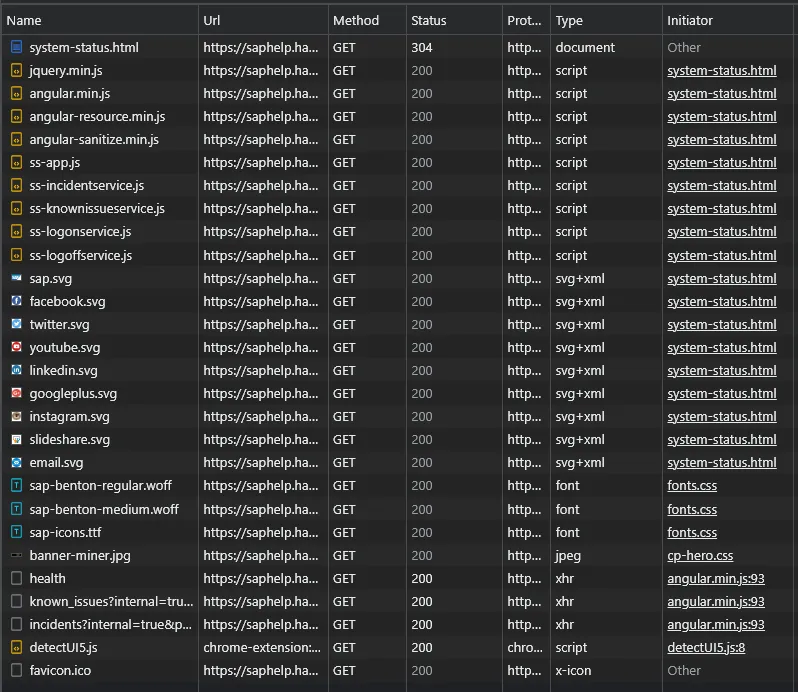798x692 pixels.
Task: Click the document icon beside system-status.html
Action: (x=16, y=47)
